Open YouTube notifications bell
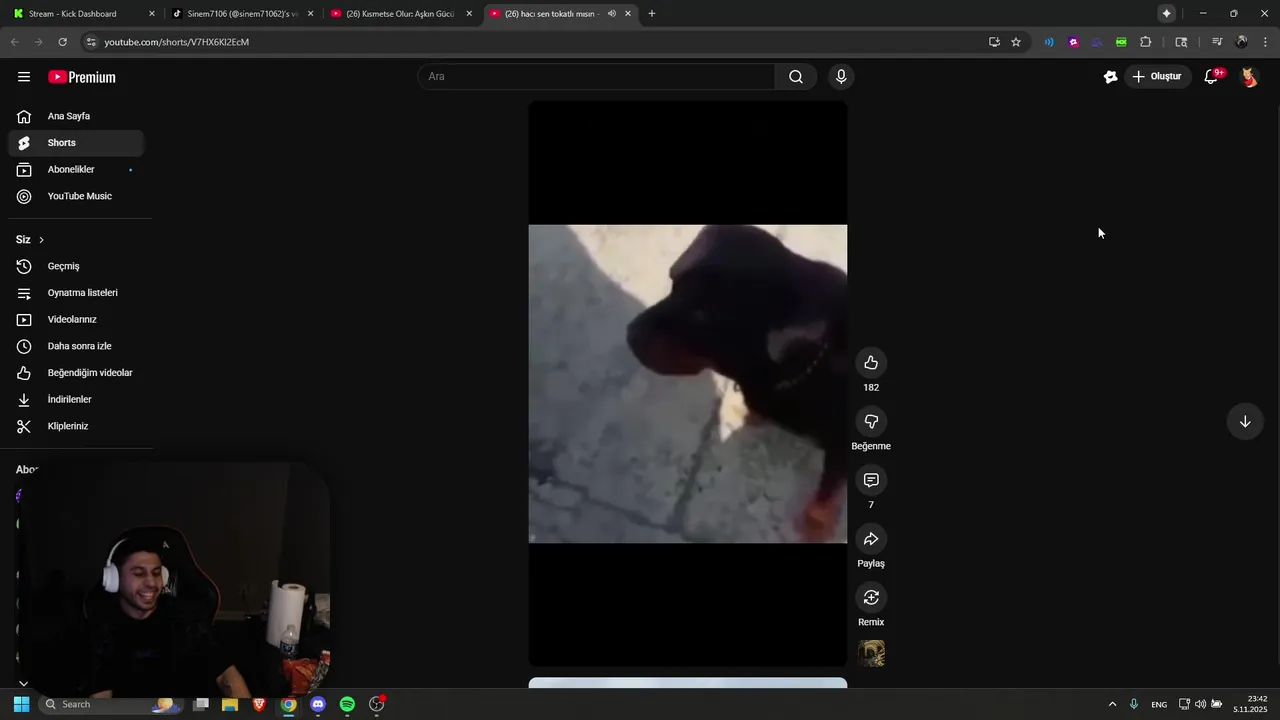The image size is (1280, 720). [x=1211, y=77]
